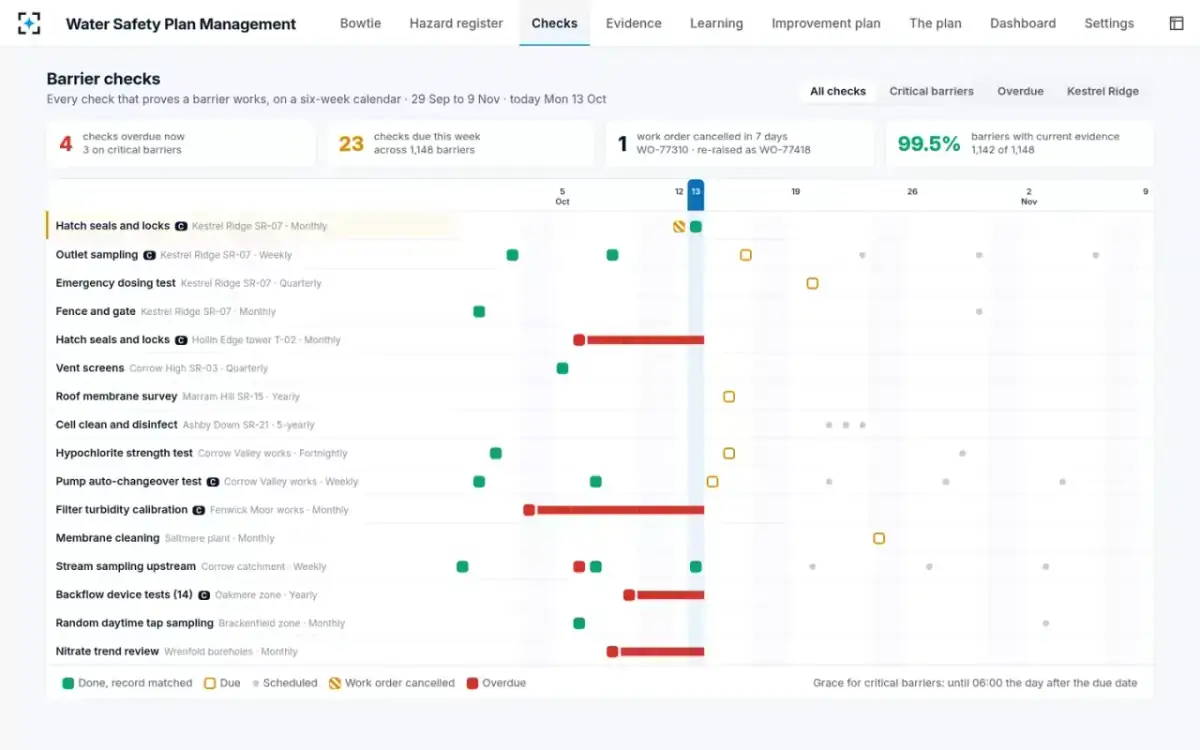1200x750 pixels.
Task: Open the done marker for Random daytime tap sampling
Action: 579,623
